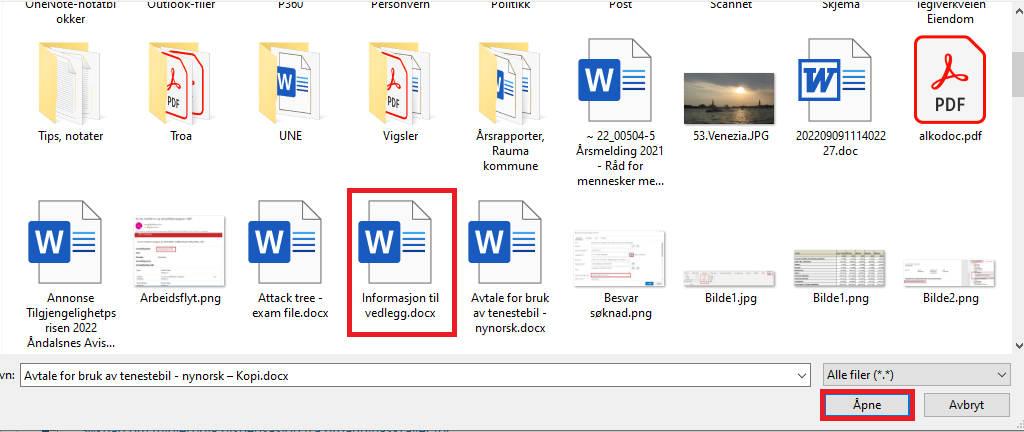Select the Årsmelding 2021 Word document
1024x432 pixels.
click(620, 82)
